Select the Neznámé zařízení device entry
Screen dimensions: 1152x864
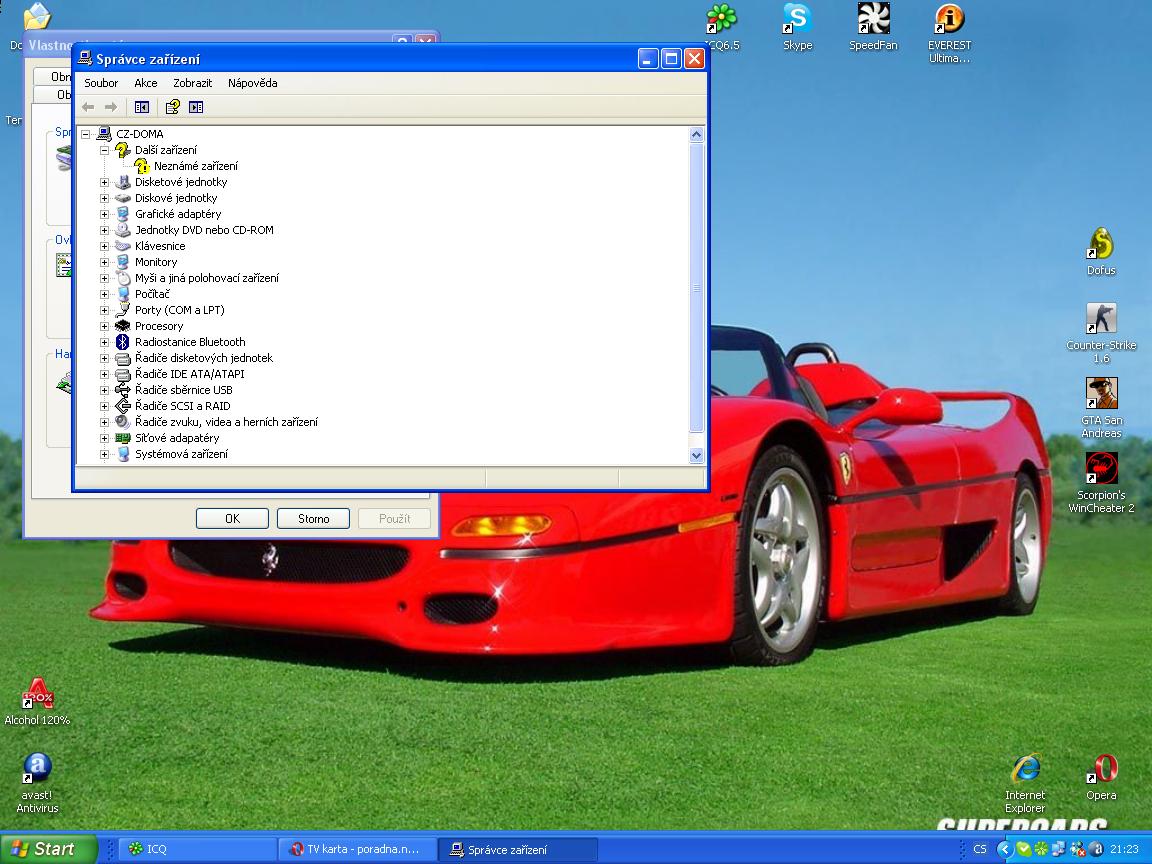[x=195, y=166]
